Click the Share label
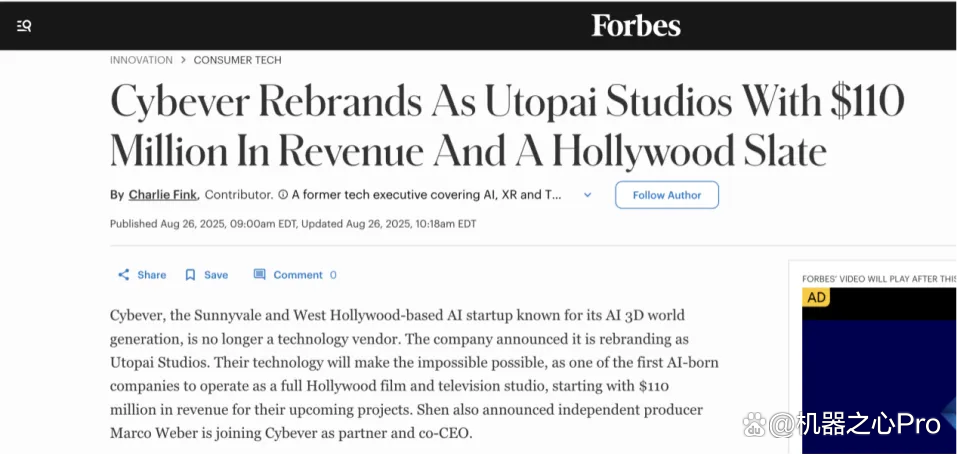Viewport: 960px width, 457px height. [x=152, y=274]
